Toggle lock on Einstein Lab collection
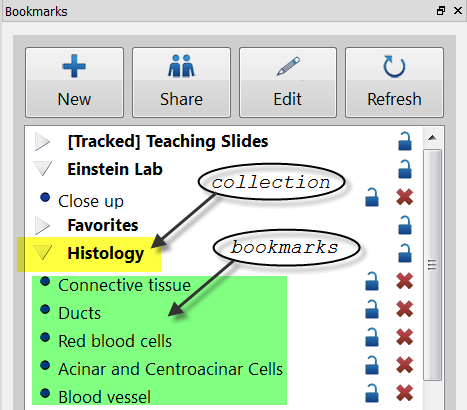Viewport: 467px width, 410px height. [x=405, y=169]
